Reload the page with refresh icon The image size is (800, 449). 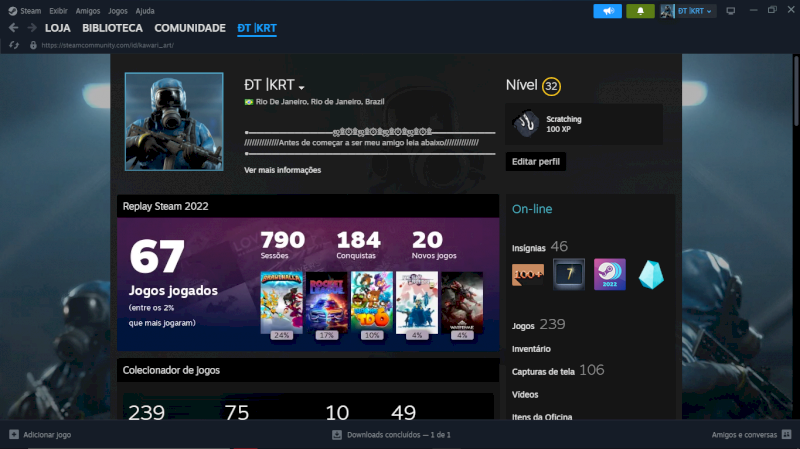pyautogui.click(x=14, y=45)
